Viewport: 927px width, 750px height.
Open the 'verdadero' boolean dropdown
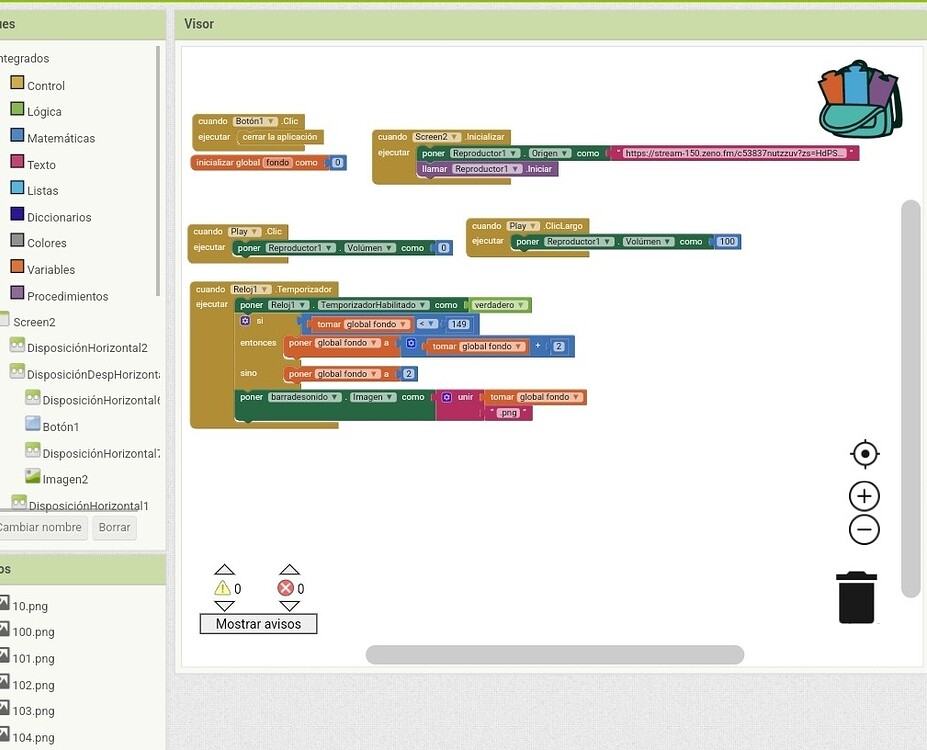click(x=500, y=305)
